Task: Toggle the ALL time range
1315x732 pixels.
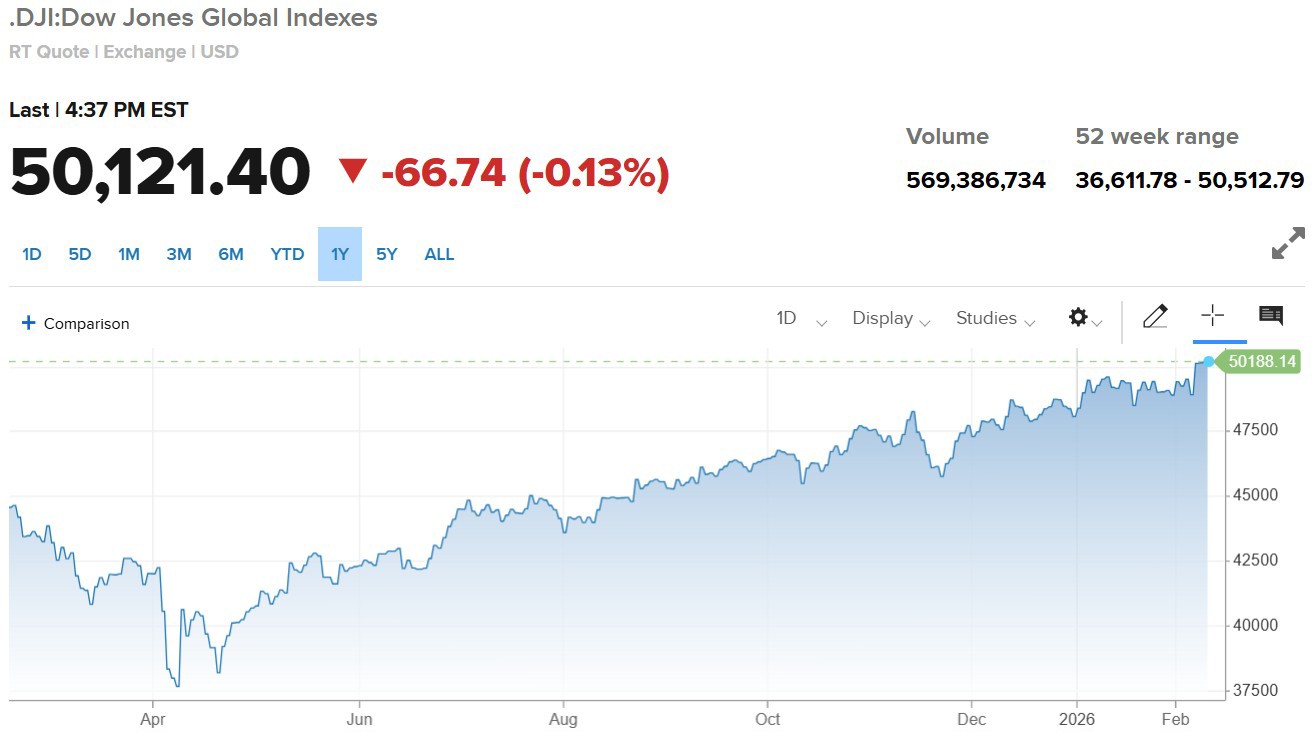Action: [439, 254]
